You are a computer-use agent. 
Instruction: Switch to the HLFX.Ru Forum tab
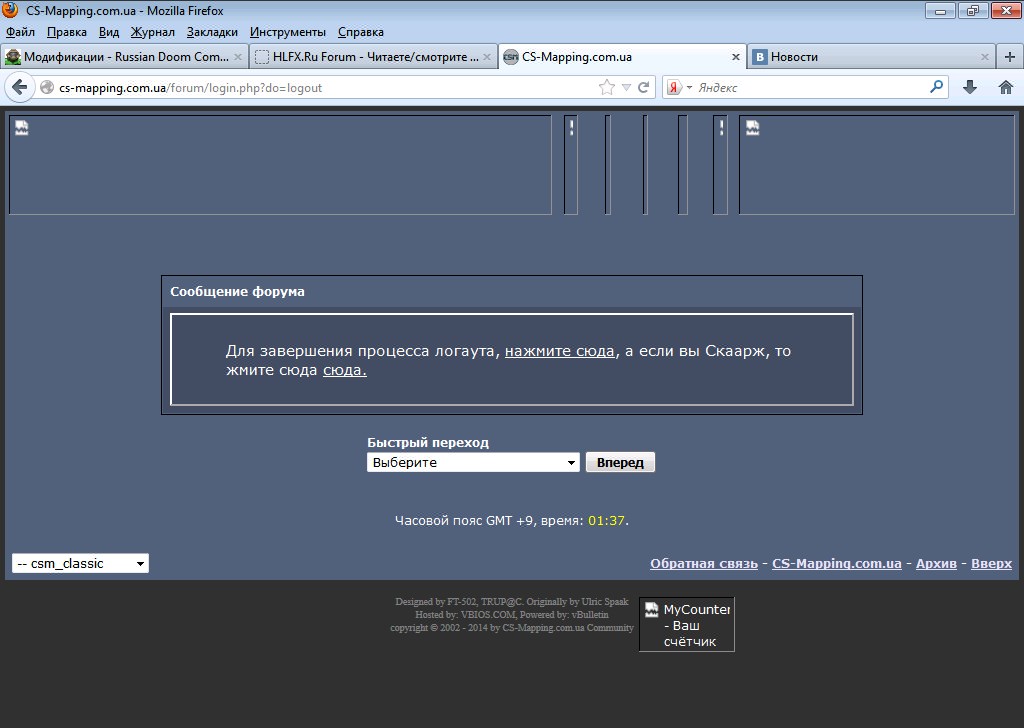pyautogui.click(x=373, y=57)
